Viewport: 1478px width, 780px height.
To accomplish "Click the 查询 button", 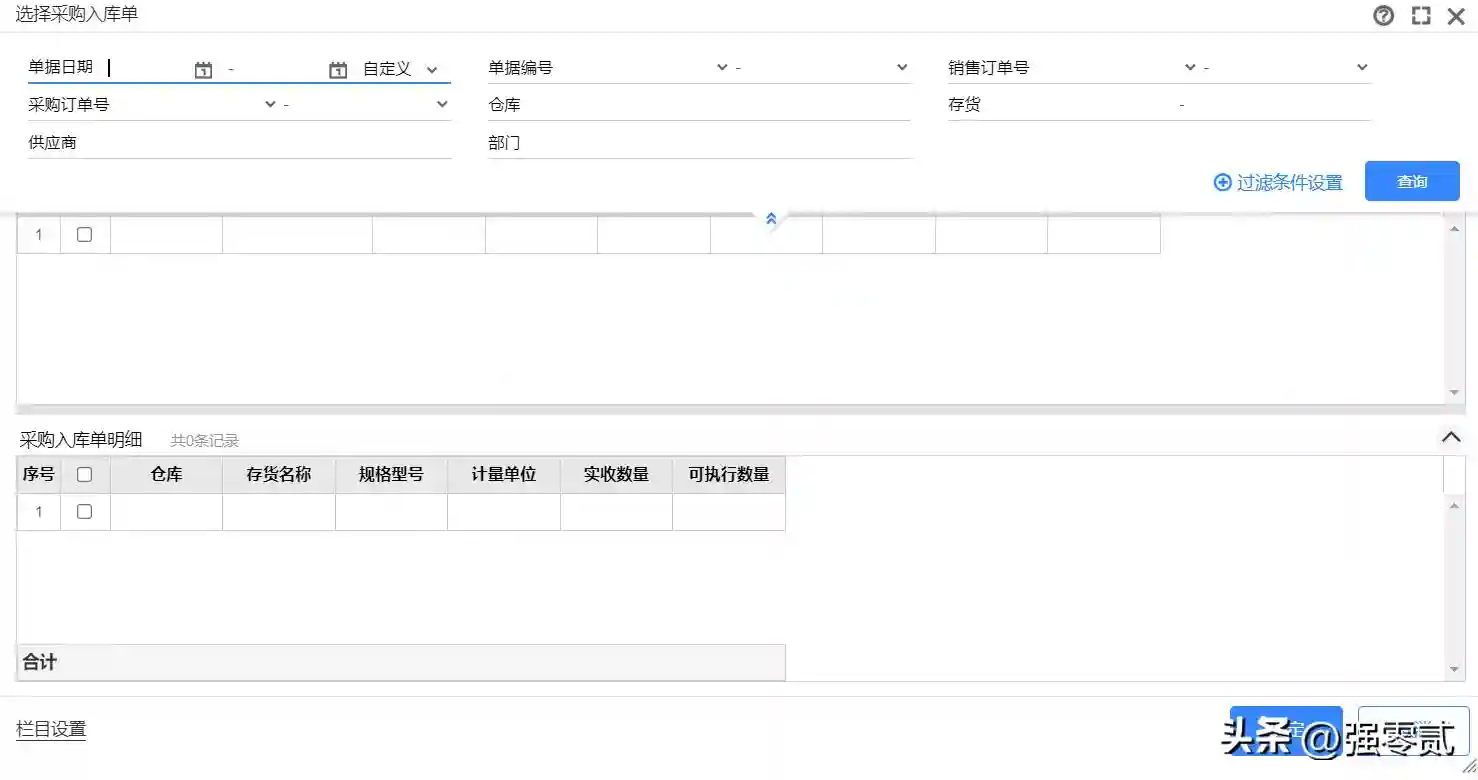I will (1411, 182).
